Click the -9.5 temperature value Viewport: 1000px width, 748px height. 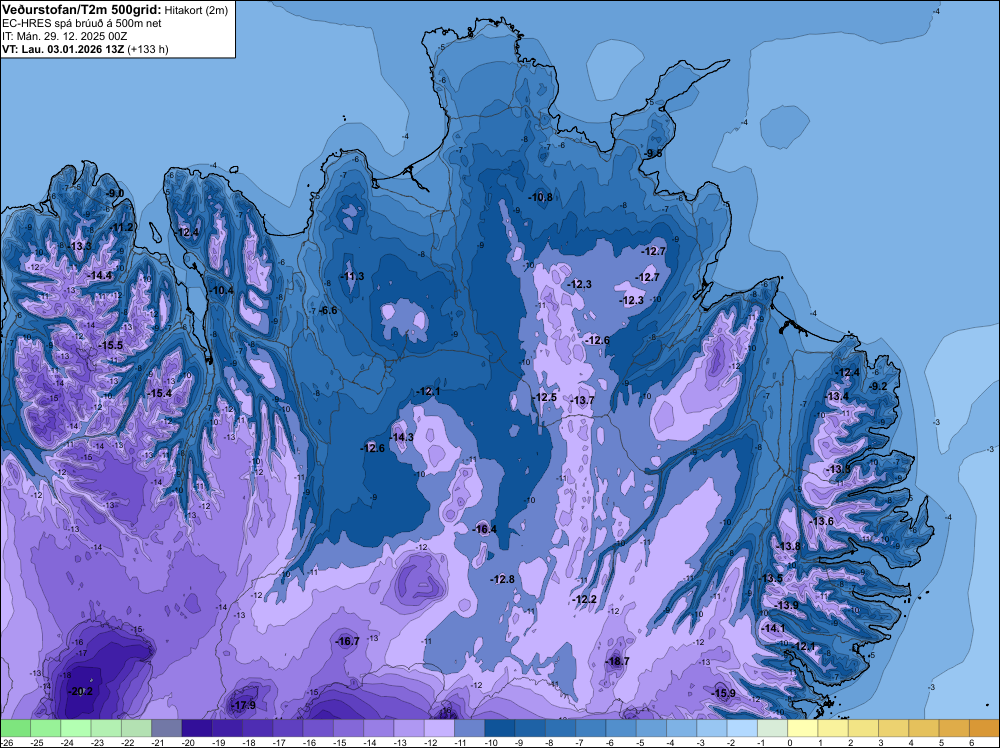coord(654,154)
